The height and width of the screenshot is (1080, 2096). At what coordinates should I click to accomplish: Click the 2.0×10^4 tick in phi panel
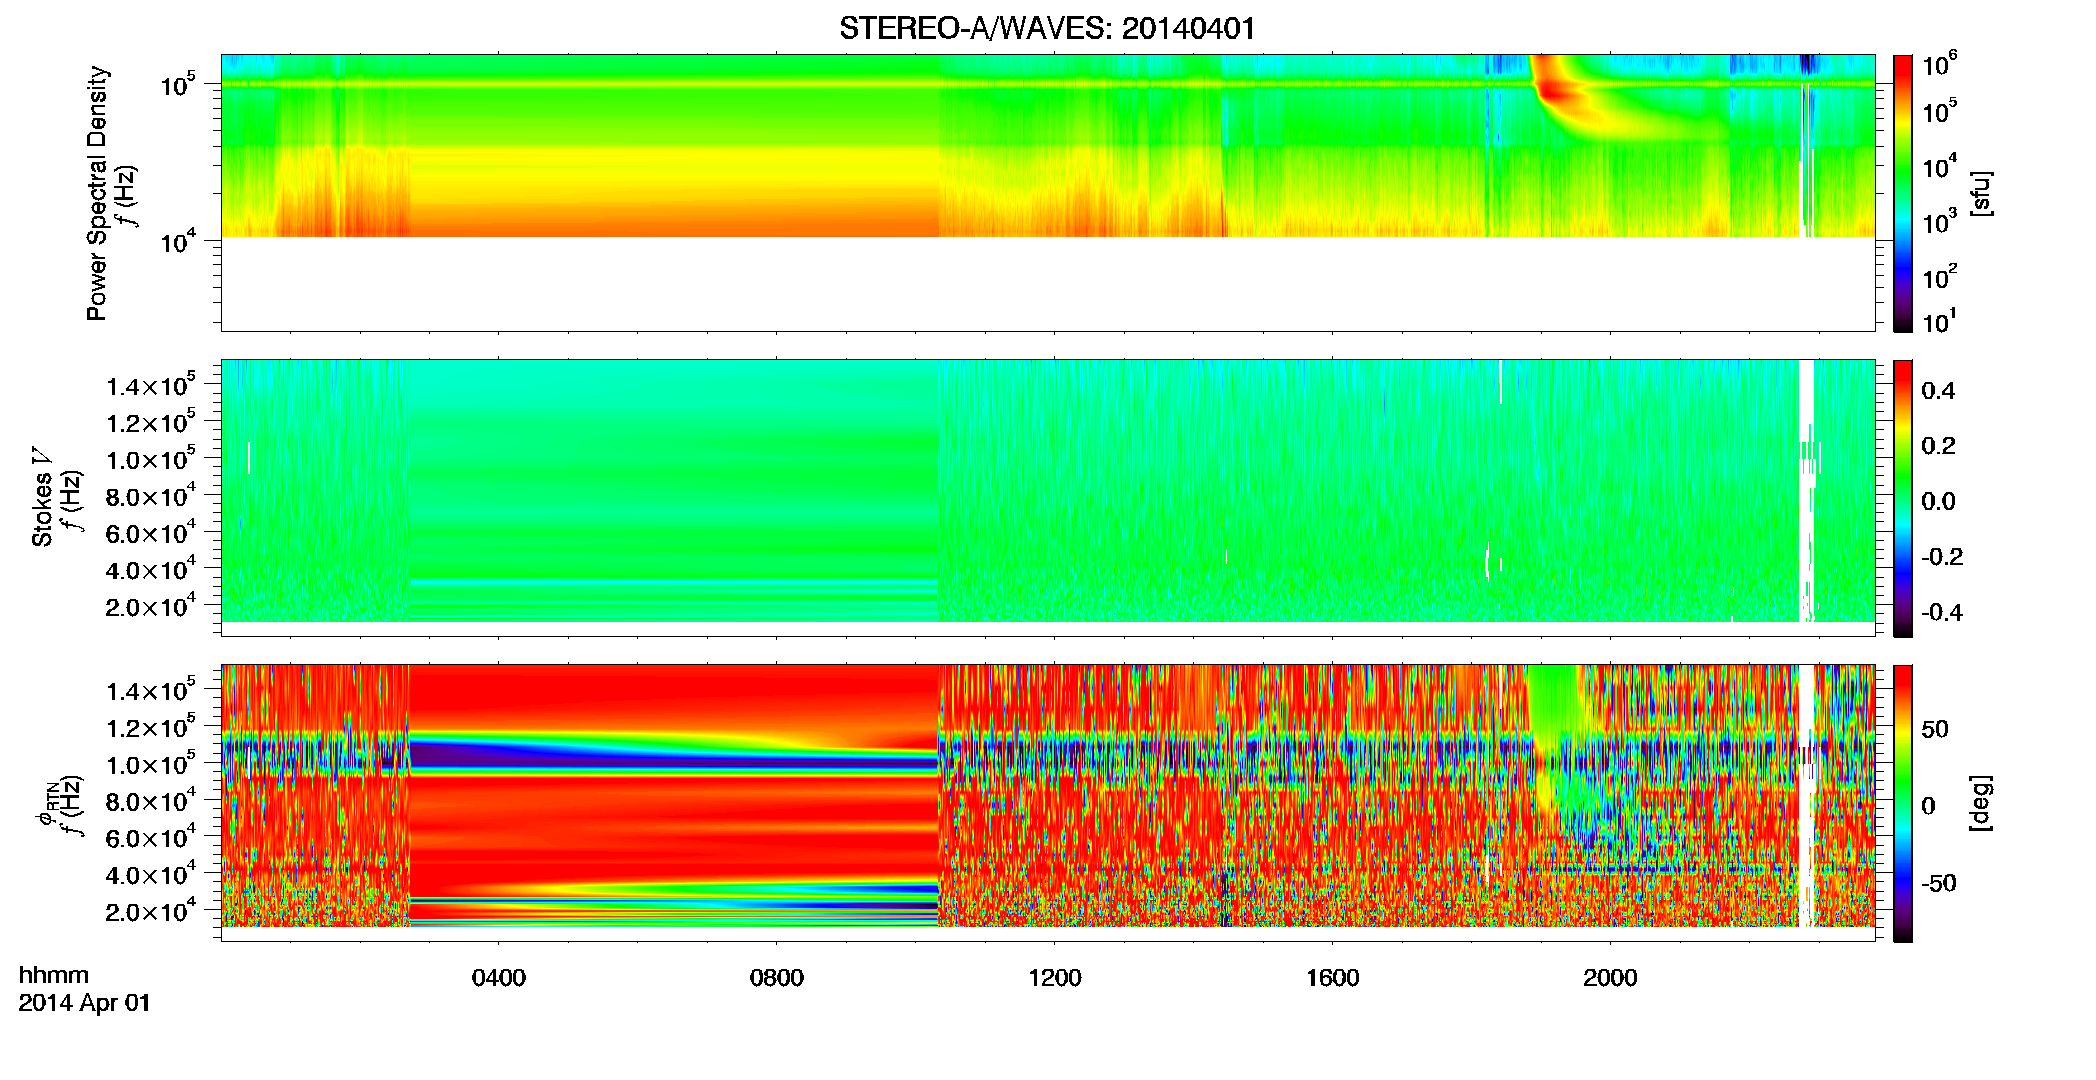[151, 910]
